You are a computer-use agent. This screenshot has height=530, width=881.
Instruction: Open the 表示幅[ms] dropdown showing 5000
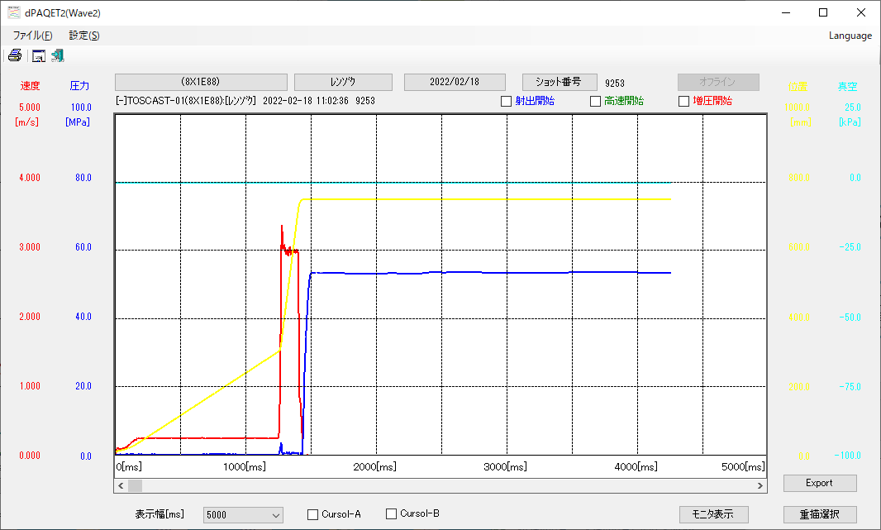(x=243, y=515)
